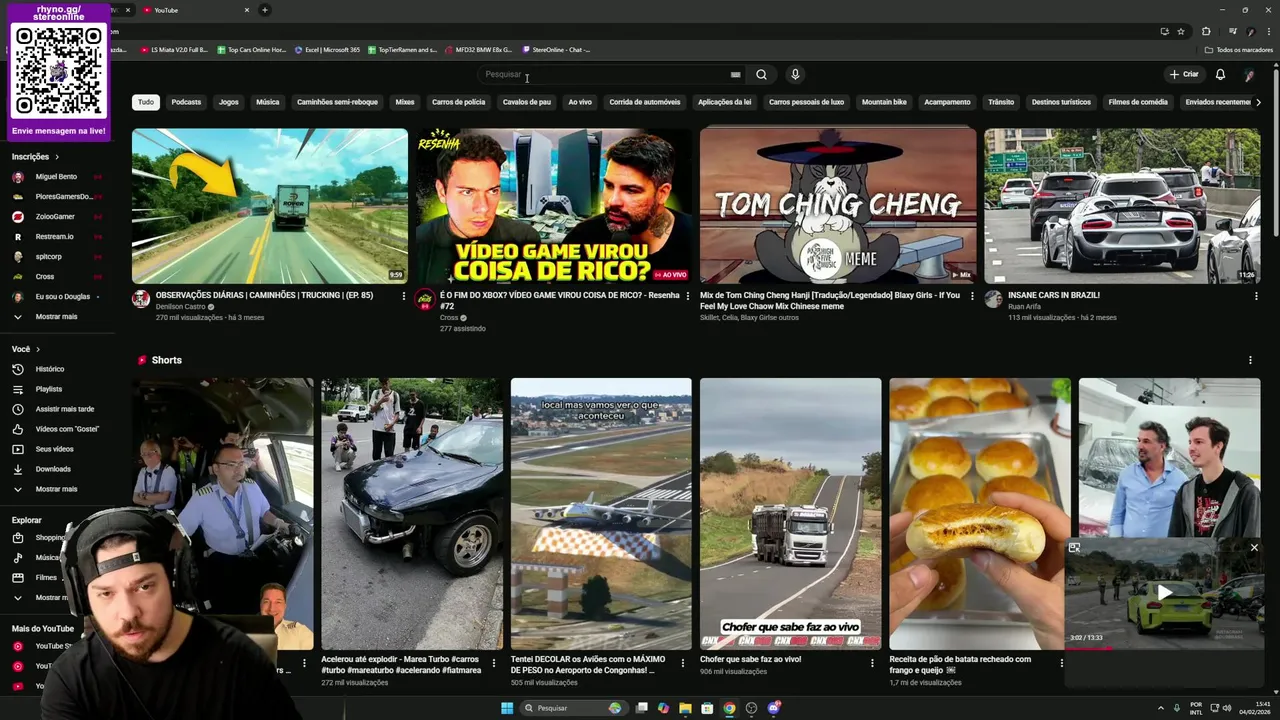
Task: Open Shorts shelf three-dot menu
Action: click(x=1250, y=360)
